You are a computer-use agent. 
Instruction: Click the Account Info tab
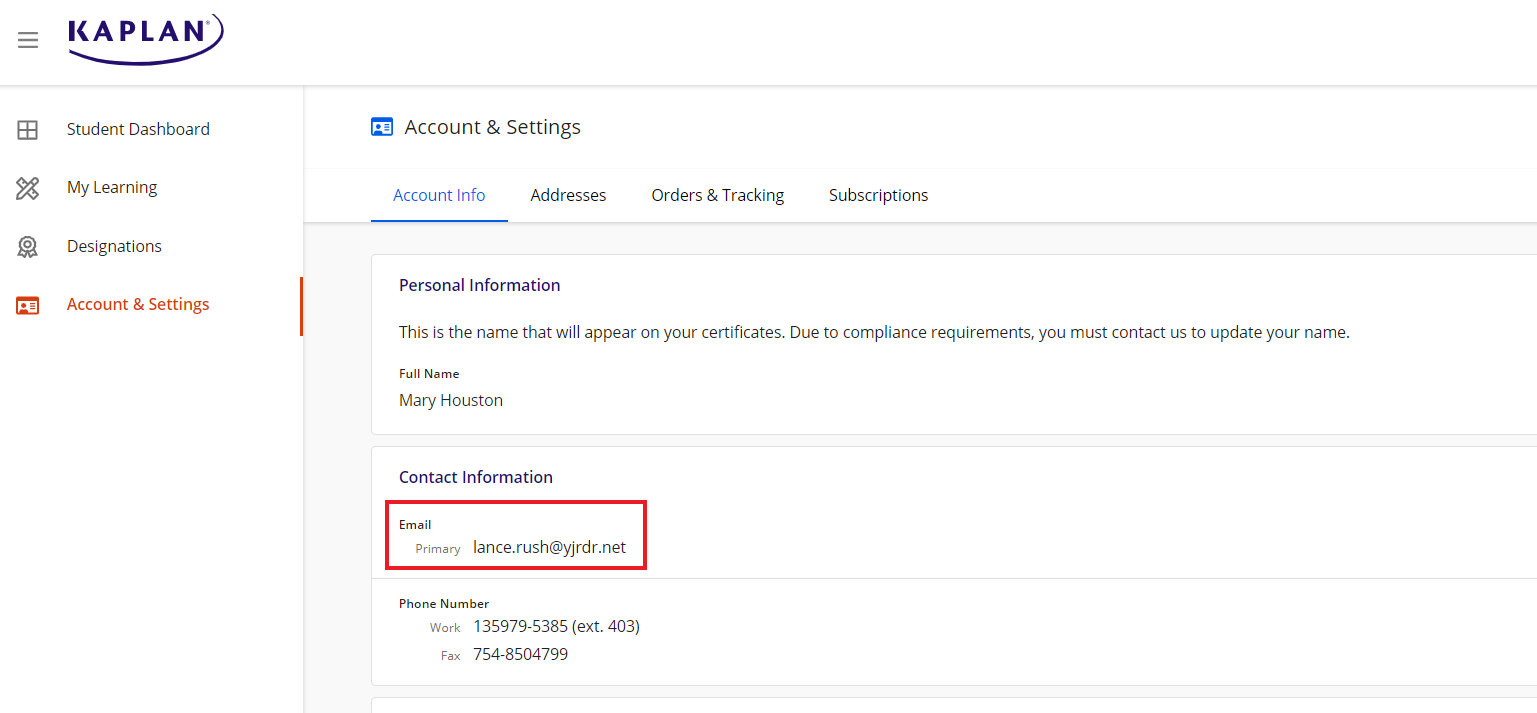point(439,195)
